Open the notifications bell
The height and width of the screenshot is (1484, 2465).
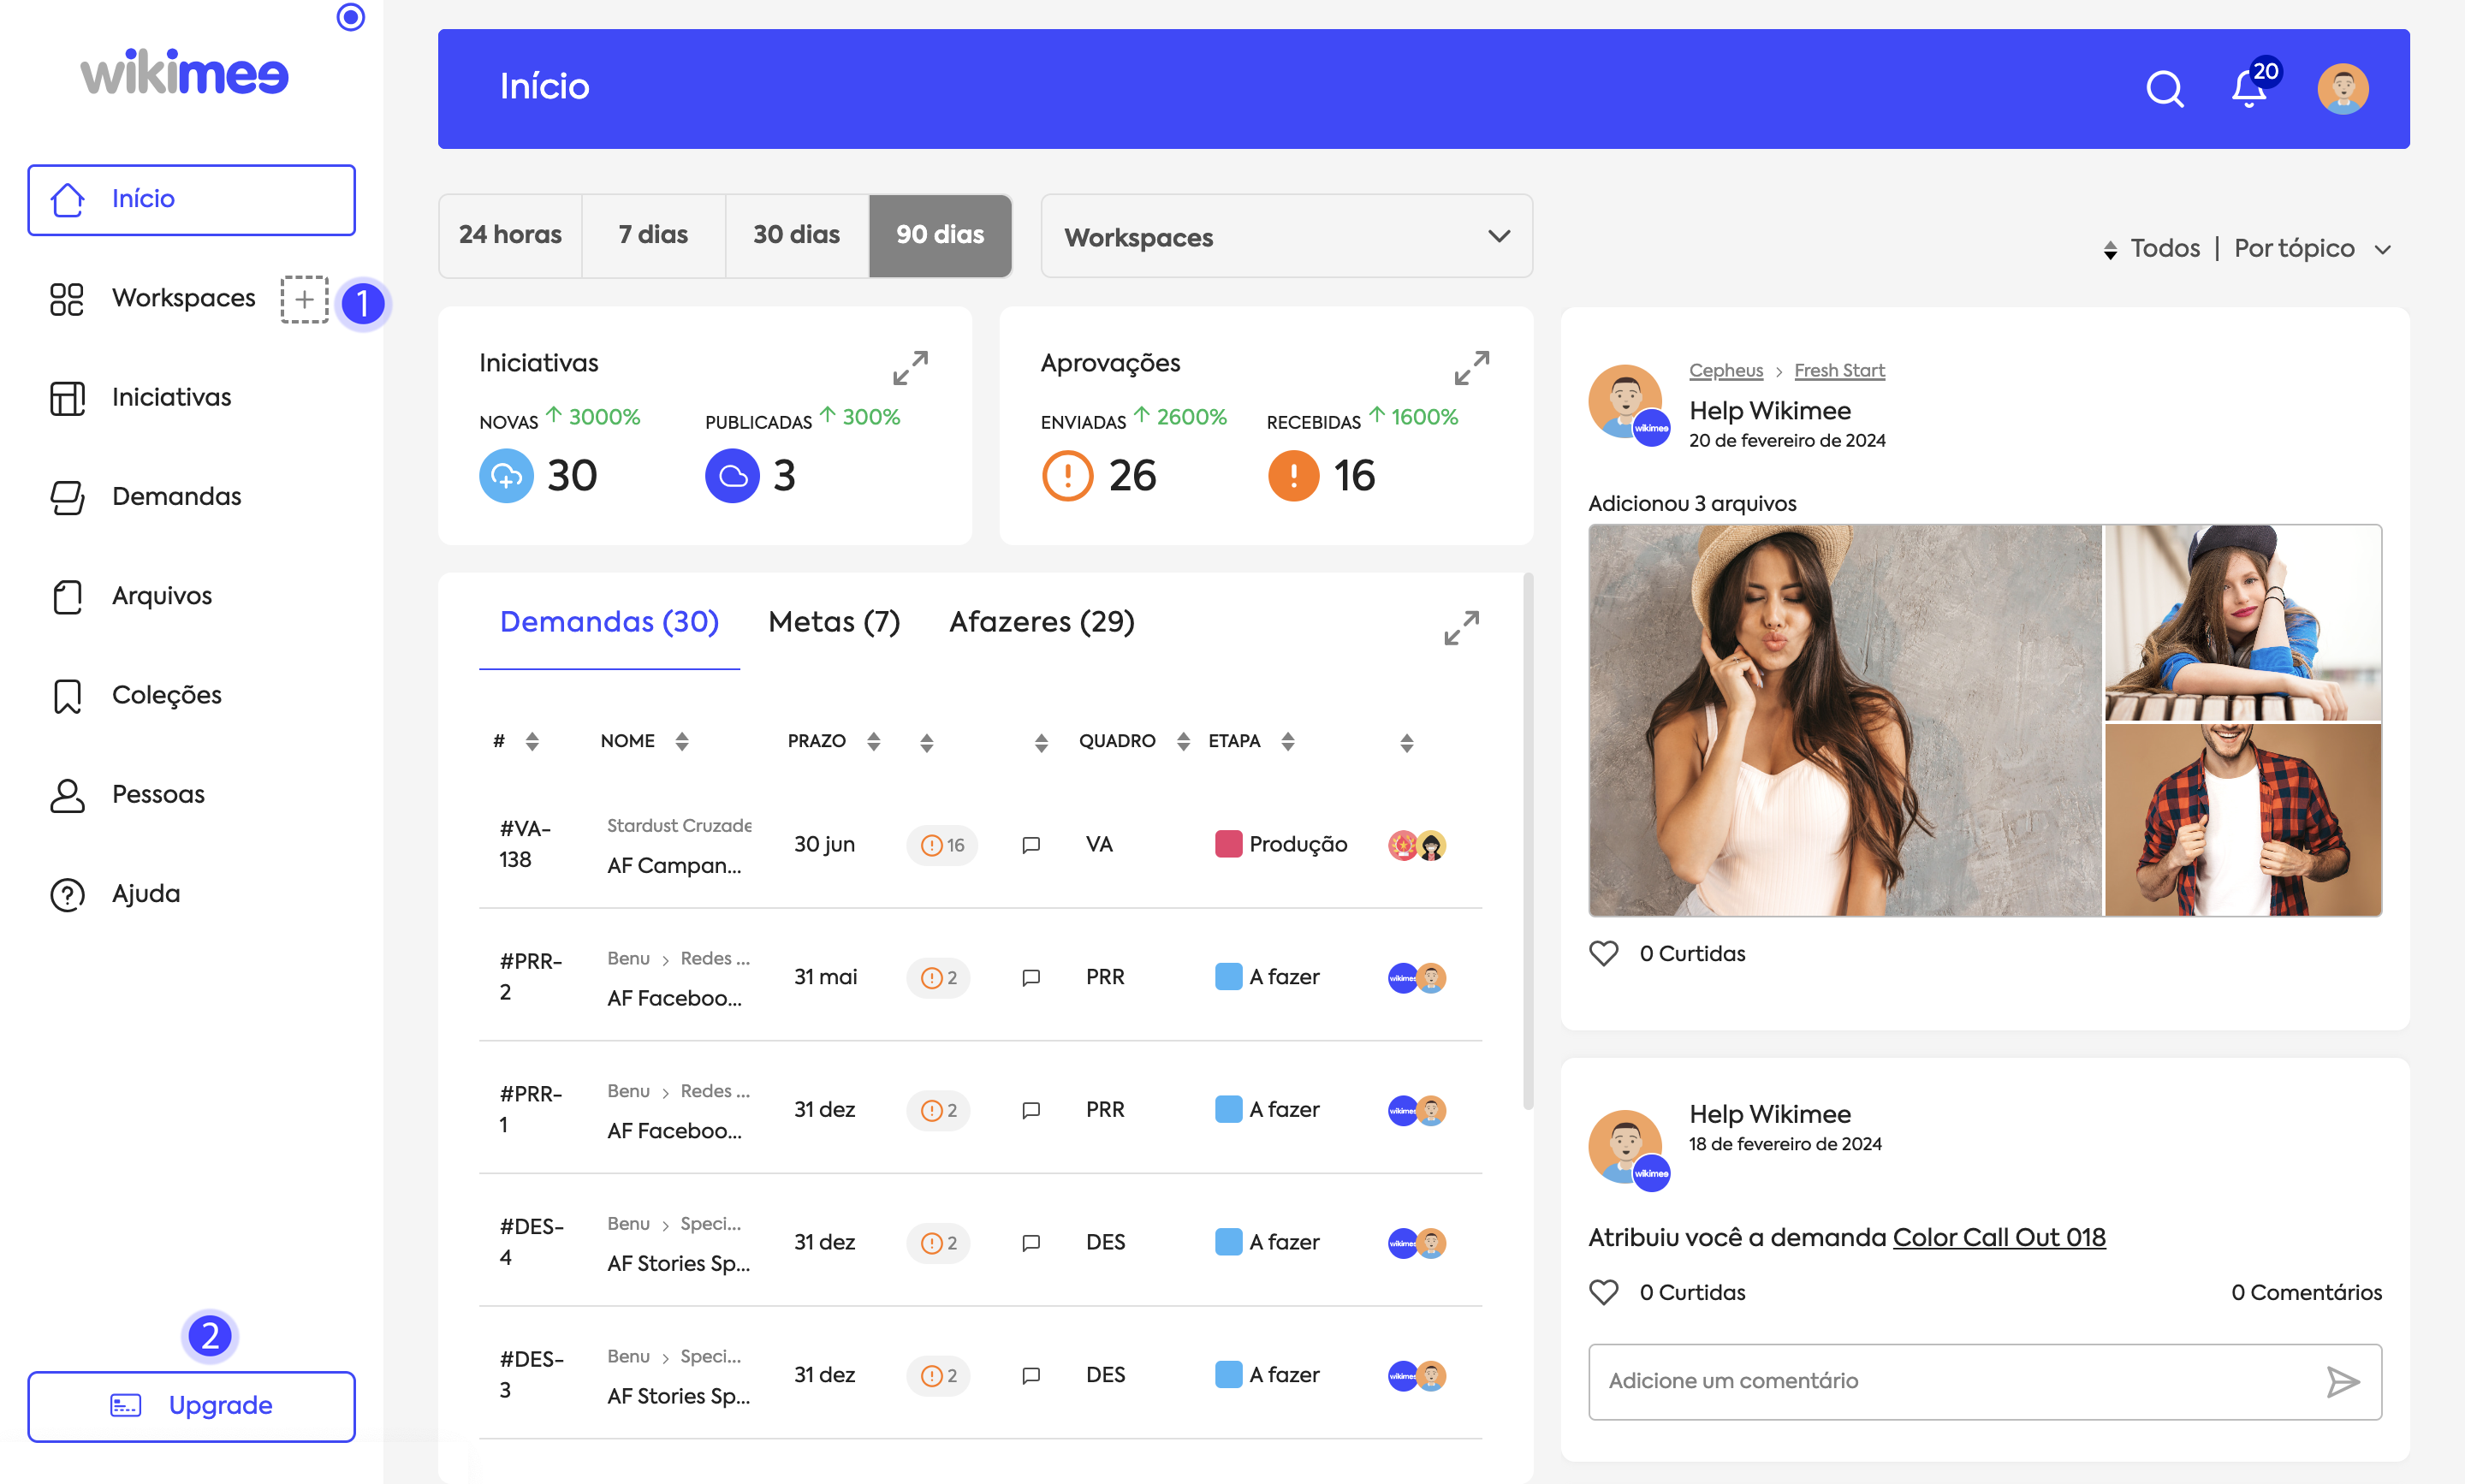pos(2248,89)
